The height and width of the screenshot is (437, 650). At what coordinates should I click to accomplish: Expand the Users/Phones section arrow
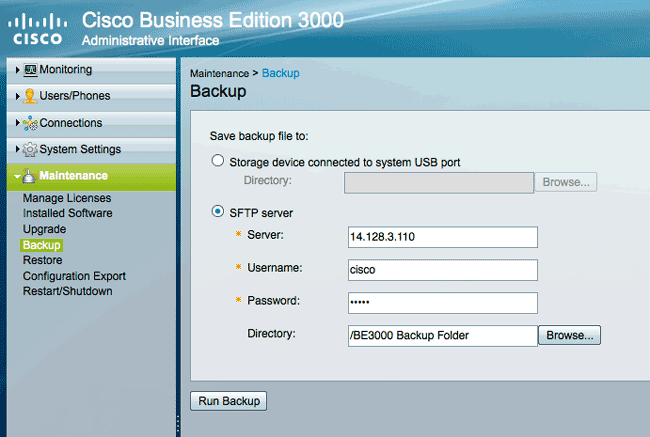click(17, 96)
